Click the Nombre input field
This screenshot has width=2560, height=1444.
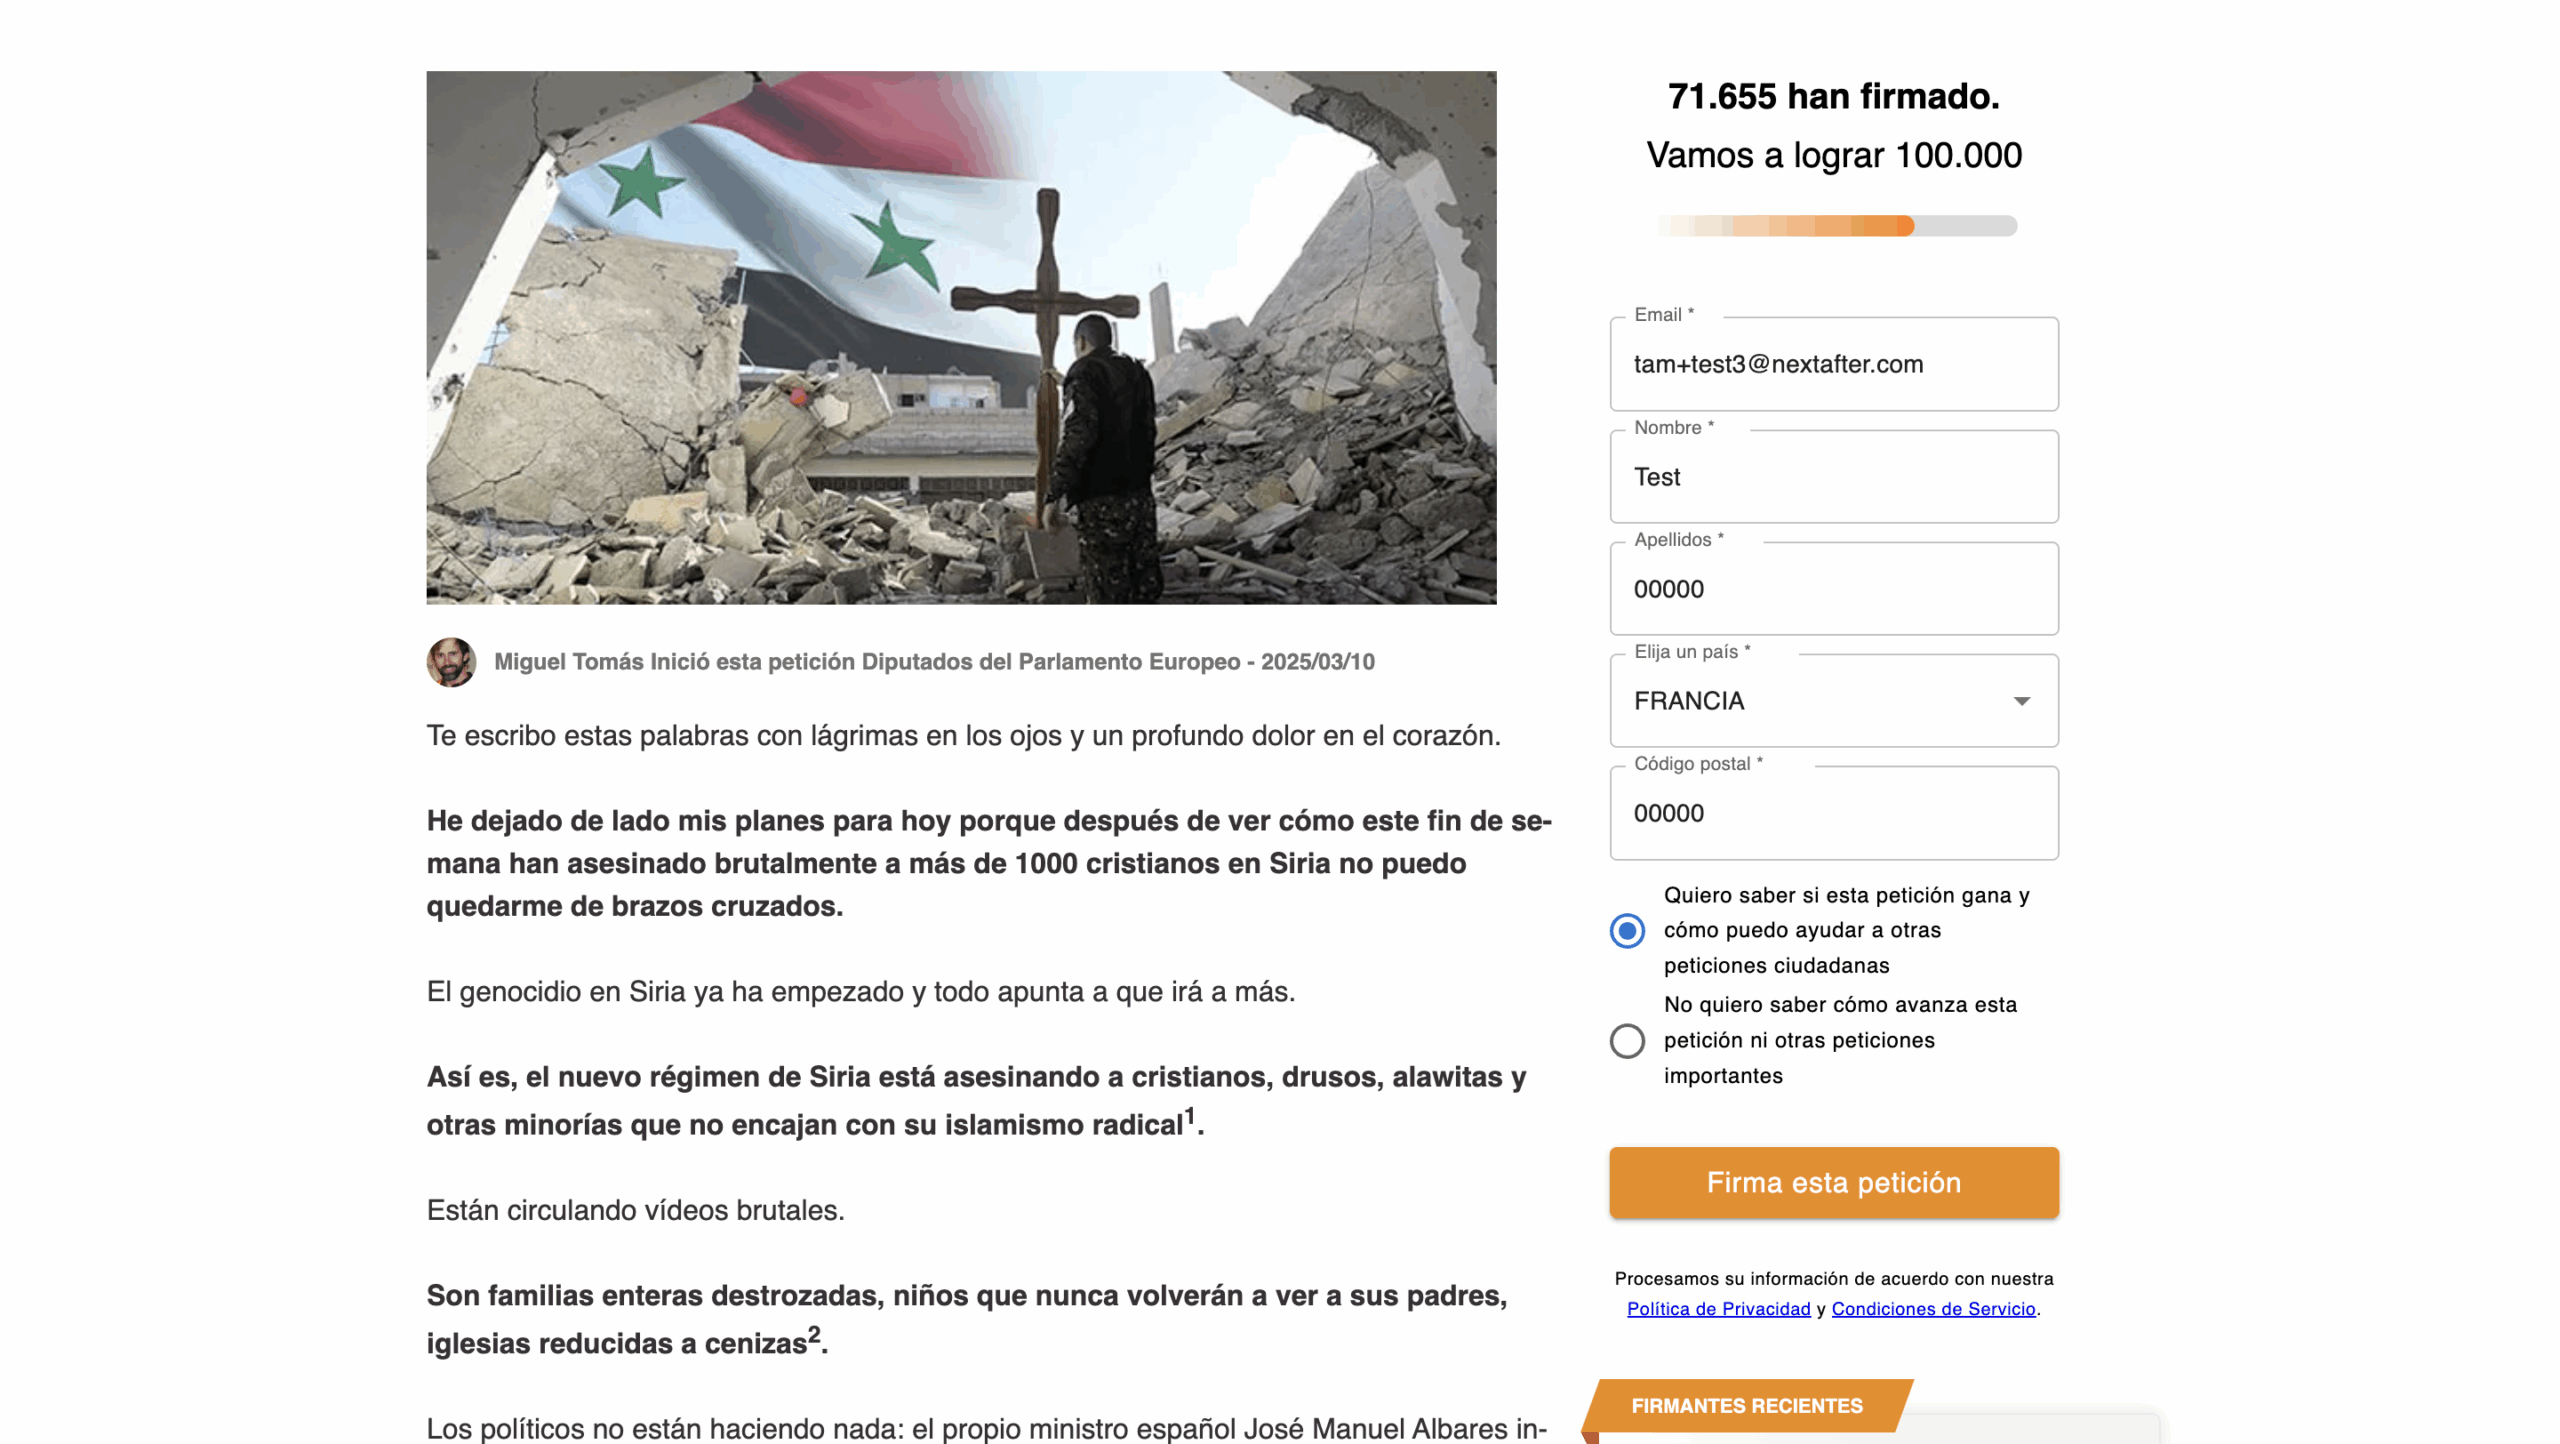[1833, 477]
